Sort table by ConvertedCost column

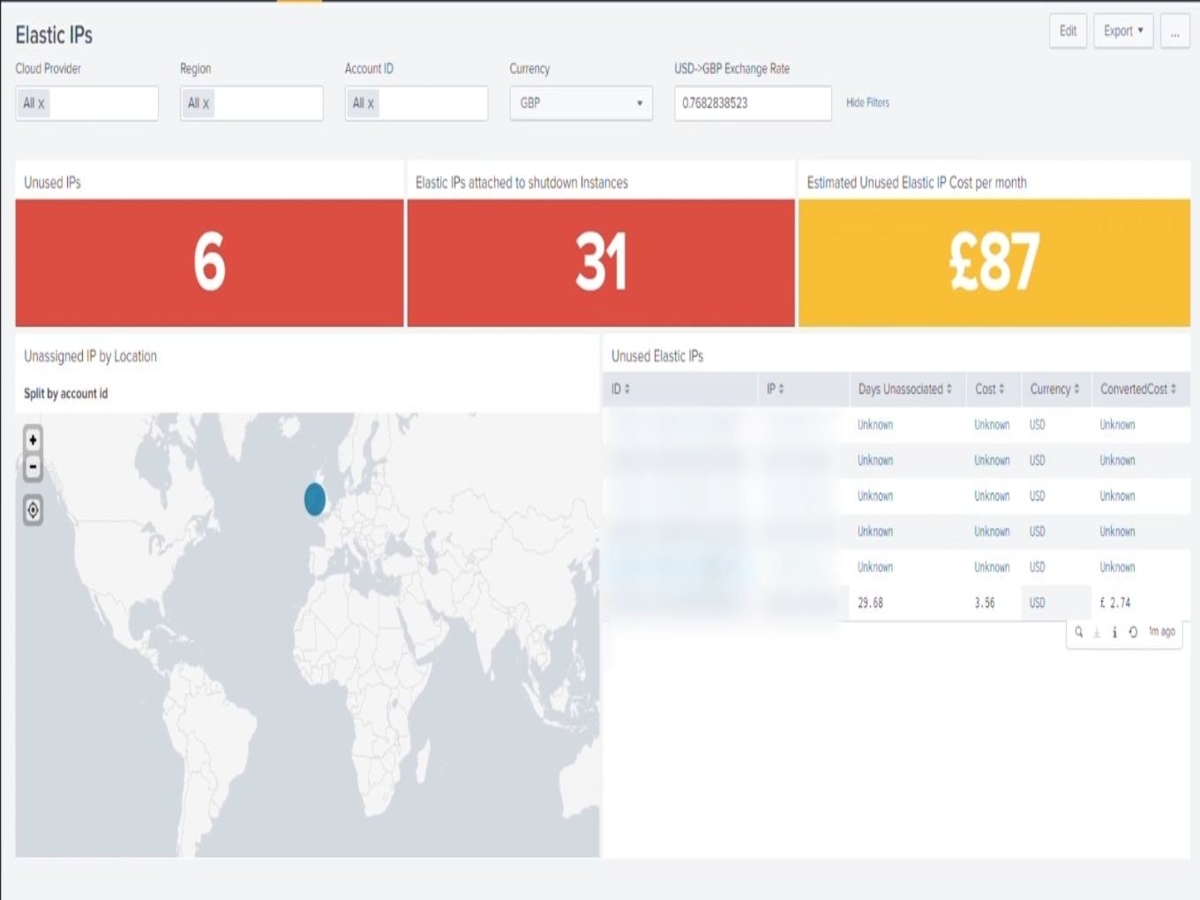point(1138,389)
